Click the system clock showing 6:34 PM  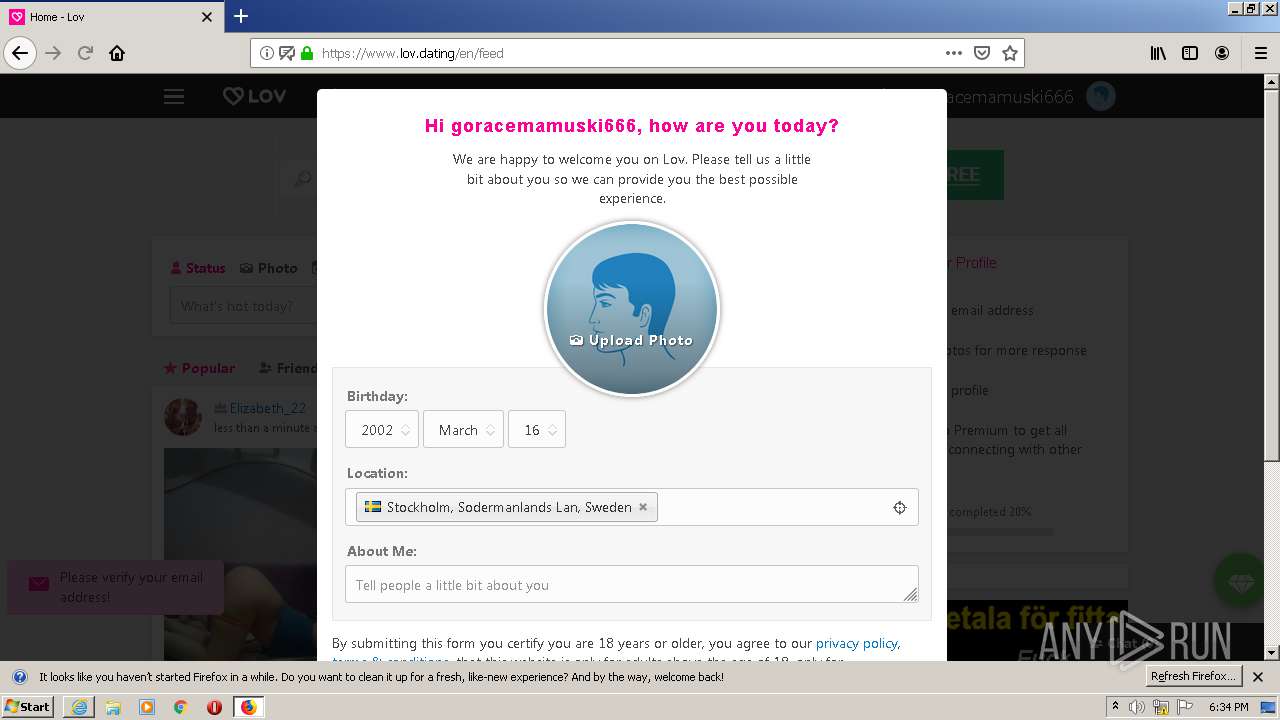tap(1228, 707)
